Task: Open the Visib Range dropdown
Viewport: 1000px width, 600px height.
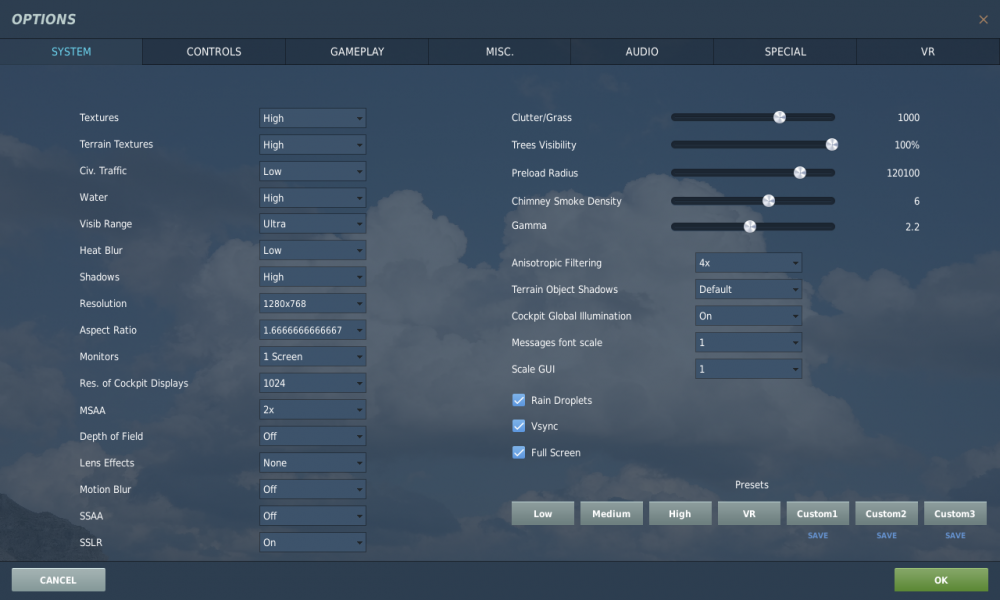Action: (312, 223)
